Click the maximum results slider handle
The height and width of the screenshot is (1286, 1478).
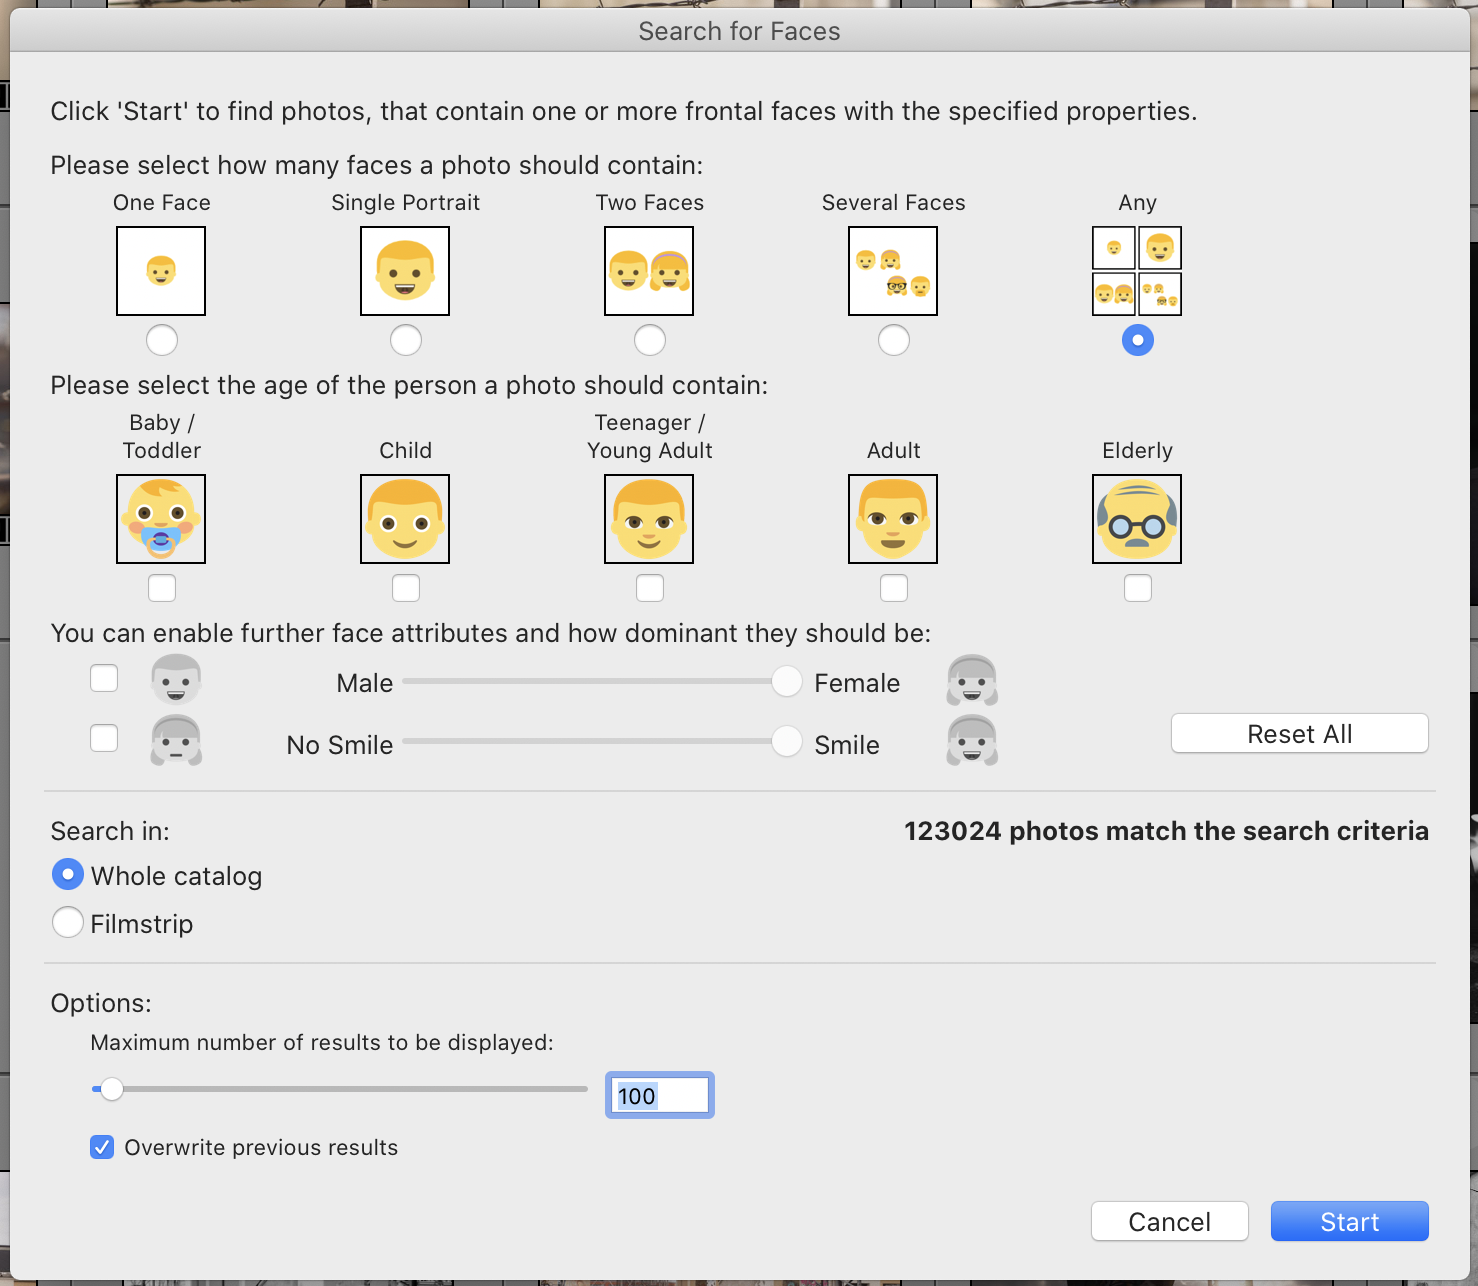point(112,1089)
